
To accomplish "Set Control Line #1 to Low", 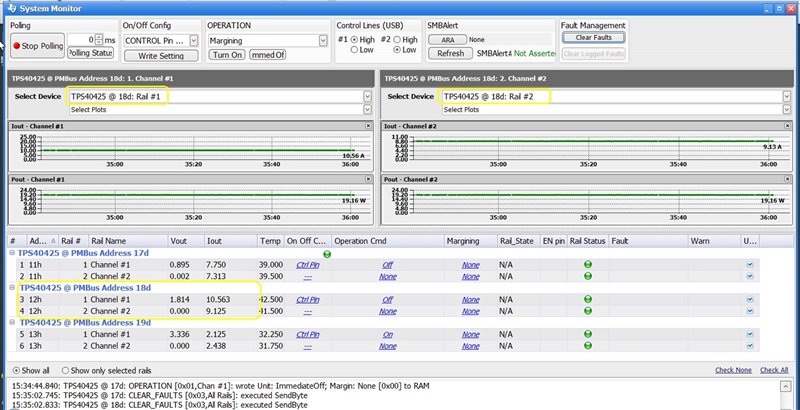I will (354, 50).
